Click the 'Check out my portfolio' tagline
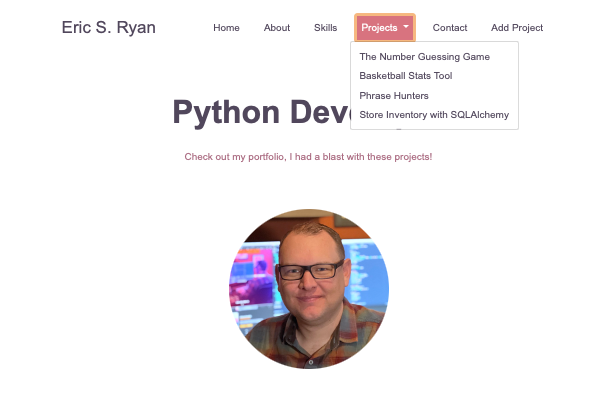Image resolution: width=600 pixels, height=400 pixels. 308,157
